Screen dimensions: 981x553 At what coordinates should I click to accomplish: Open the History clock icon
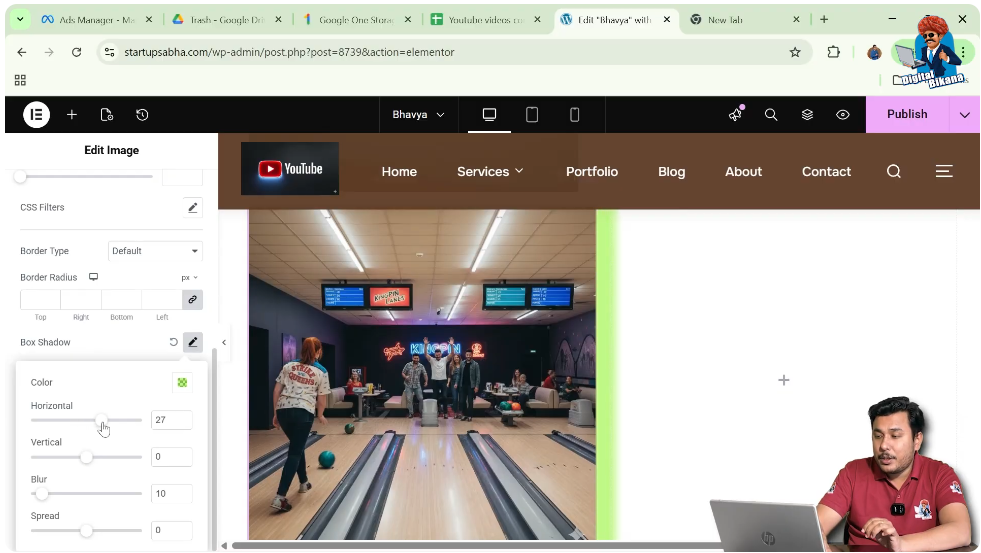pyautogui.click(x=142, y=115)
